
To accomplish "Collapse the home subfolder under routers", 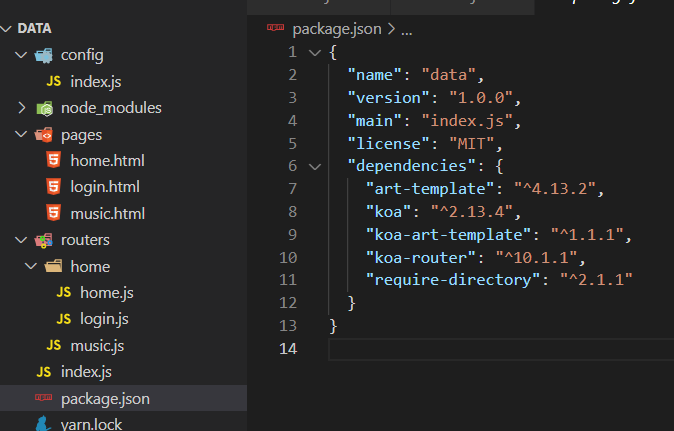I will click(x=30, y=267).
